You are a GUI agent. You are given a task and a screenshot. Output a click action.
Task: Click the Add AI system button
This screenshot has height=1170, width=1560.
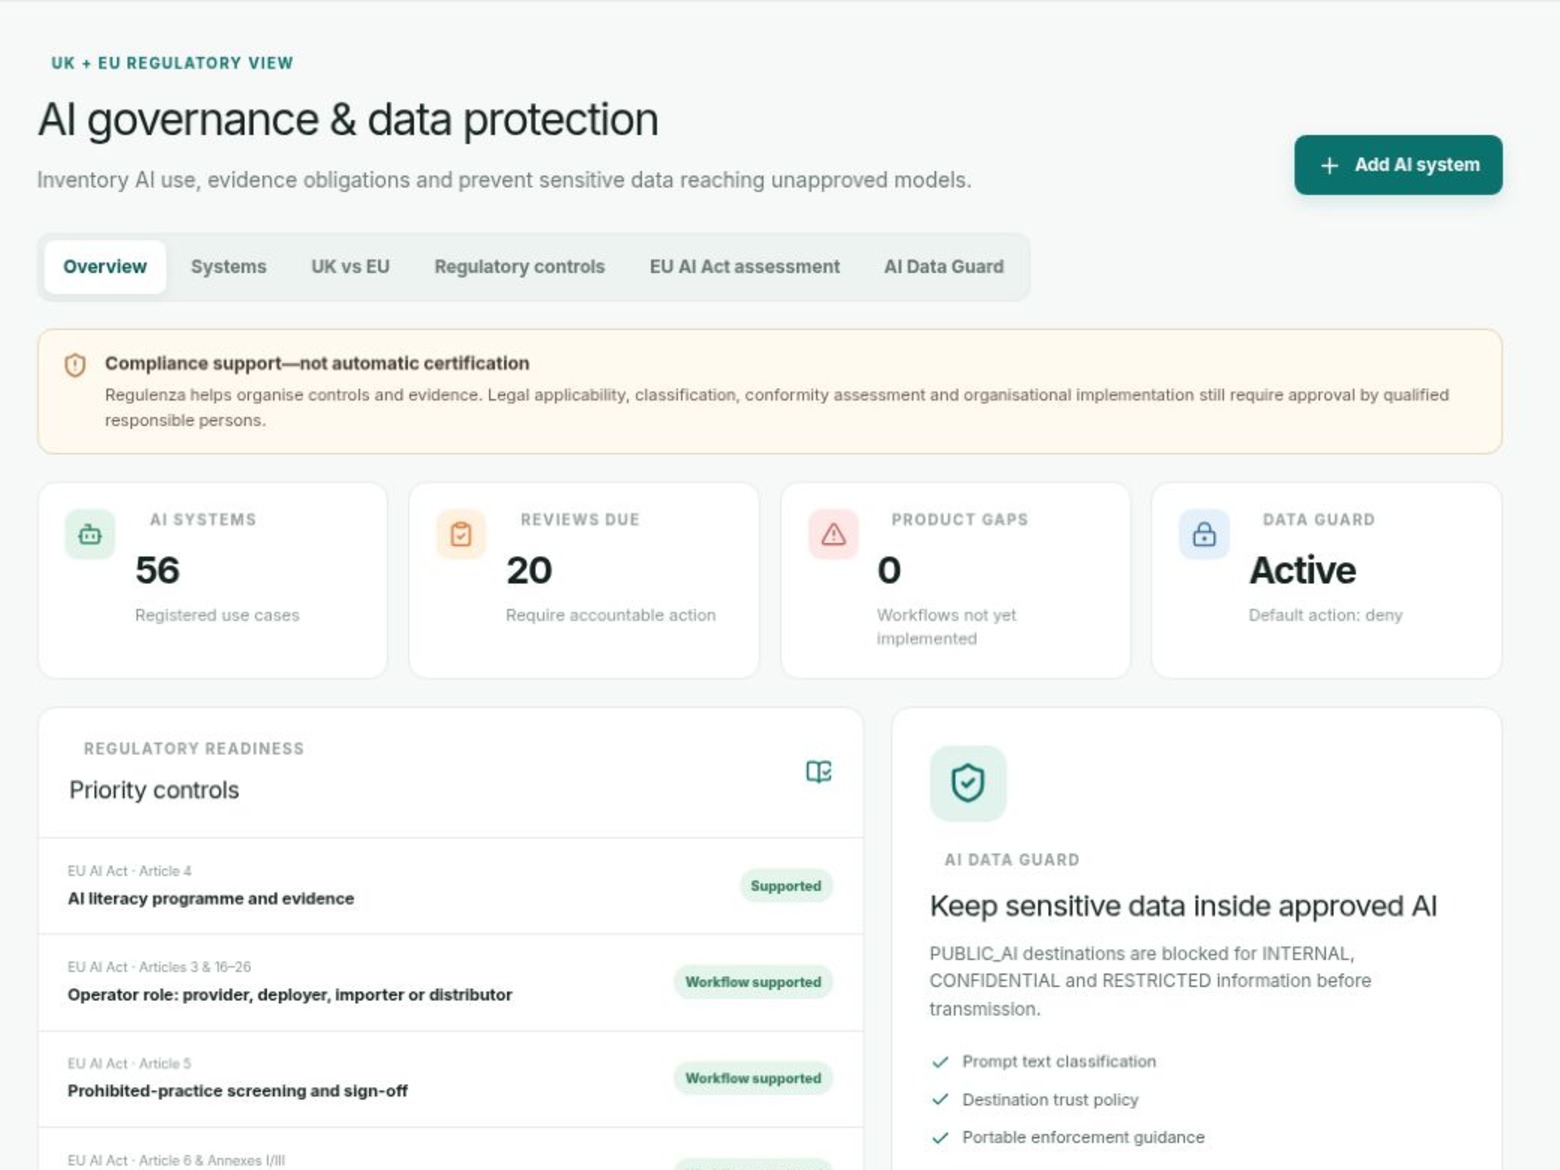click(x=1398, y=165)
